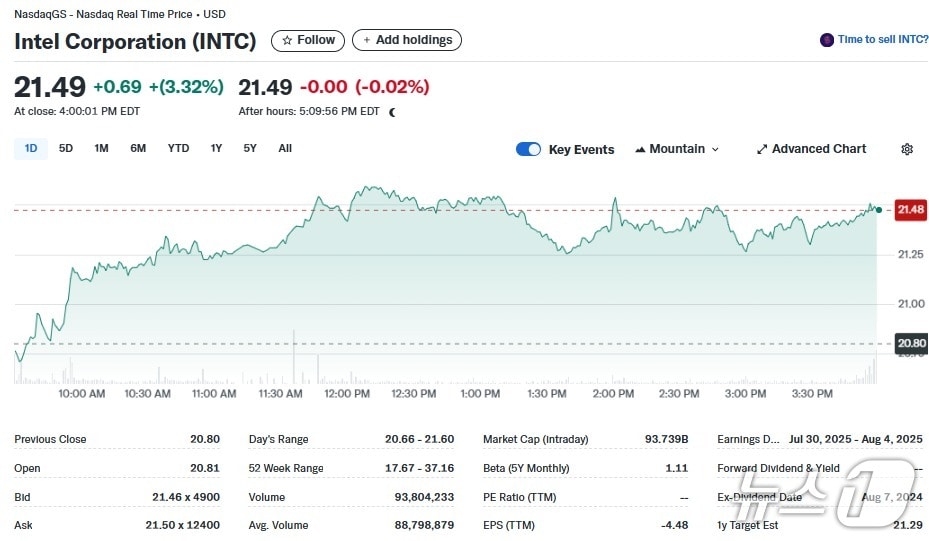Viewport: 929px width, 541px height.
Task: Click the after-hours moon icon
Action: (392, 112)
